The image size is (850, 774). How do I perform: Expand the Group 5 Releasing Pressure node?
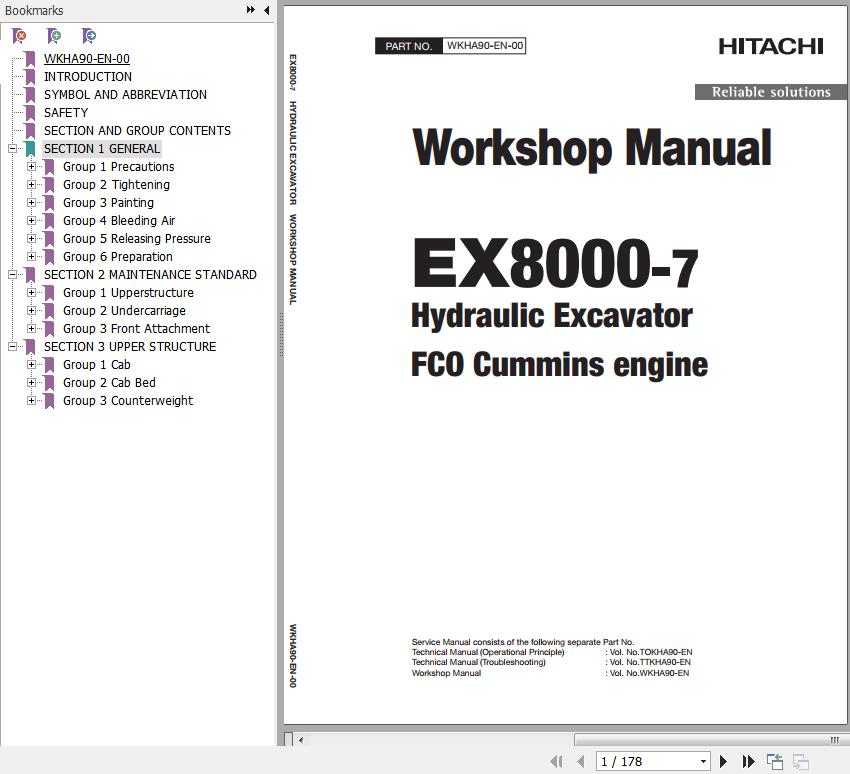(x=31, y=238)
